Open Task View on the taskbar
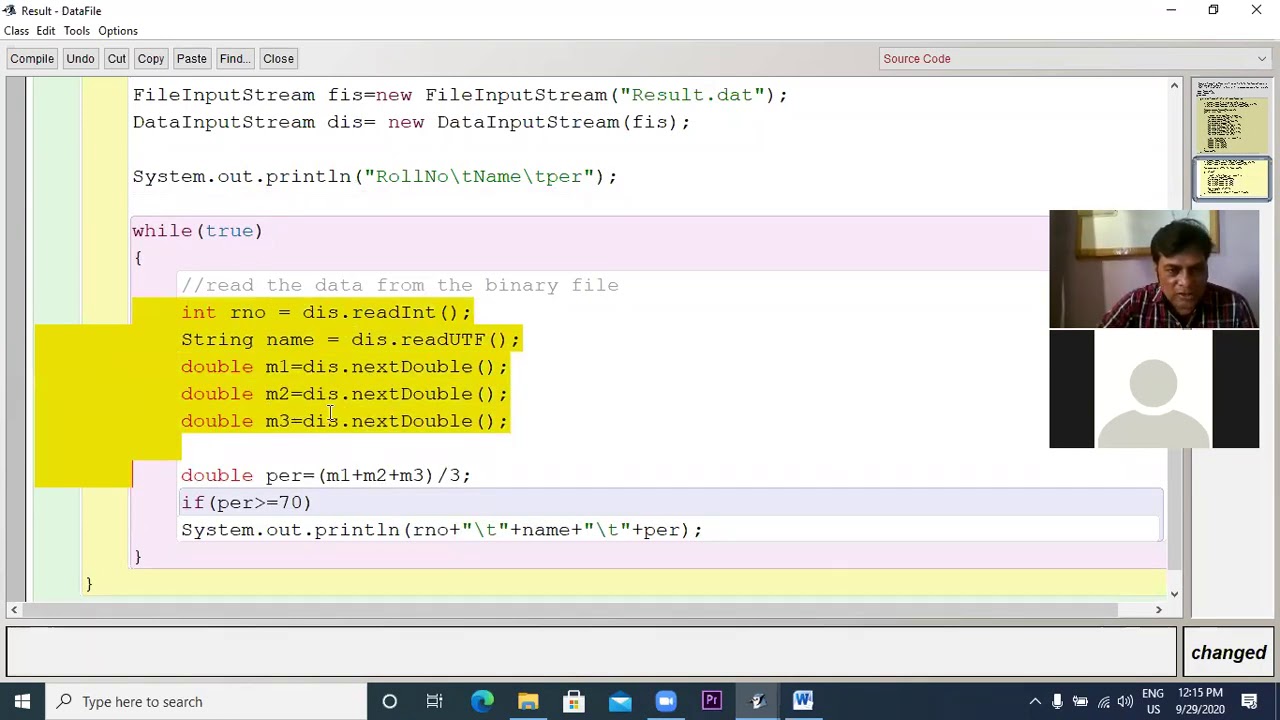1280x720 pixels. pos(435,701)
